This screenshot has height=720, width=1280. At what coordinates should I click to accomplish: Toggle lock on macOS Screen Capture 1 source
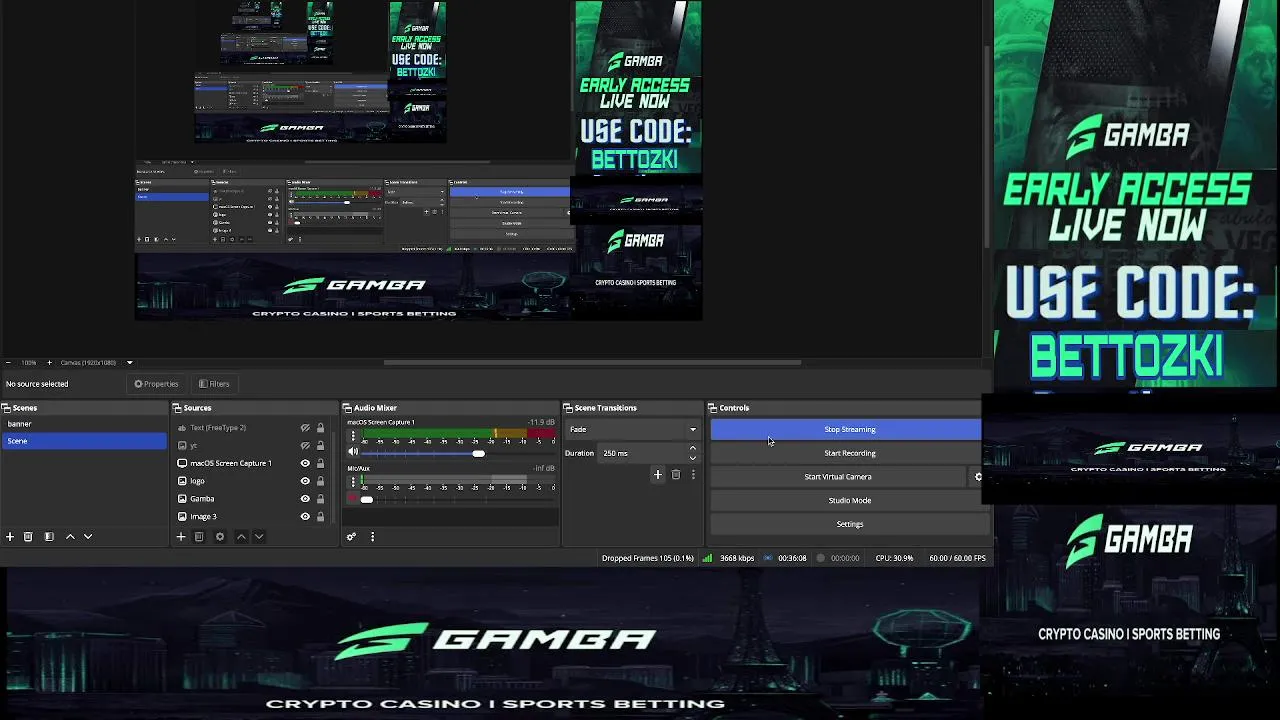pos(320,463)
